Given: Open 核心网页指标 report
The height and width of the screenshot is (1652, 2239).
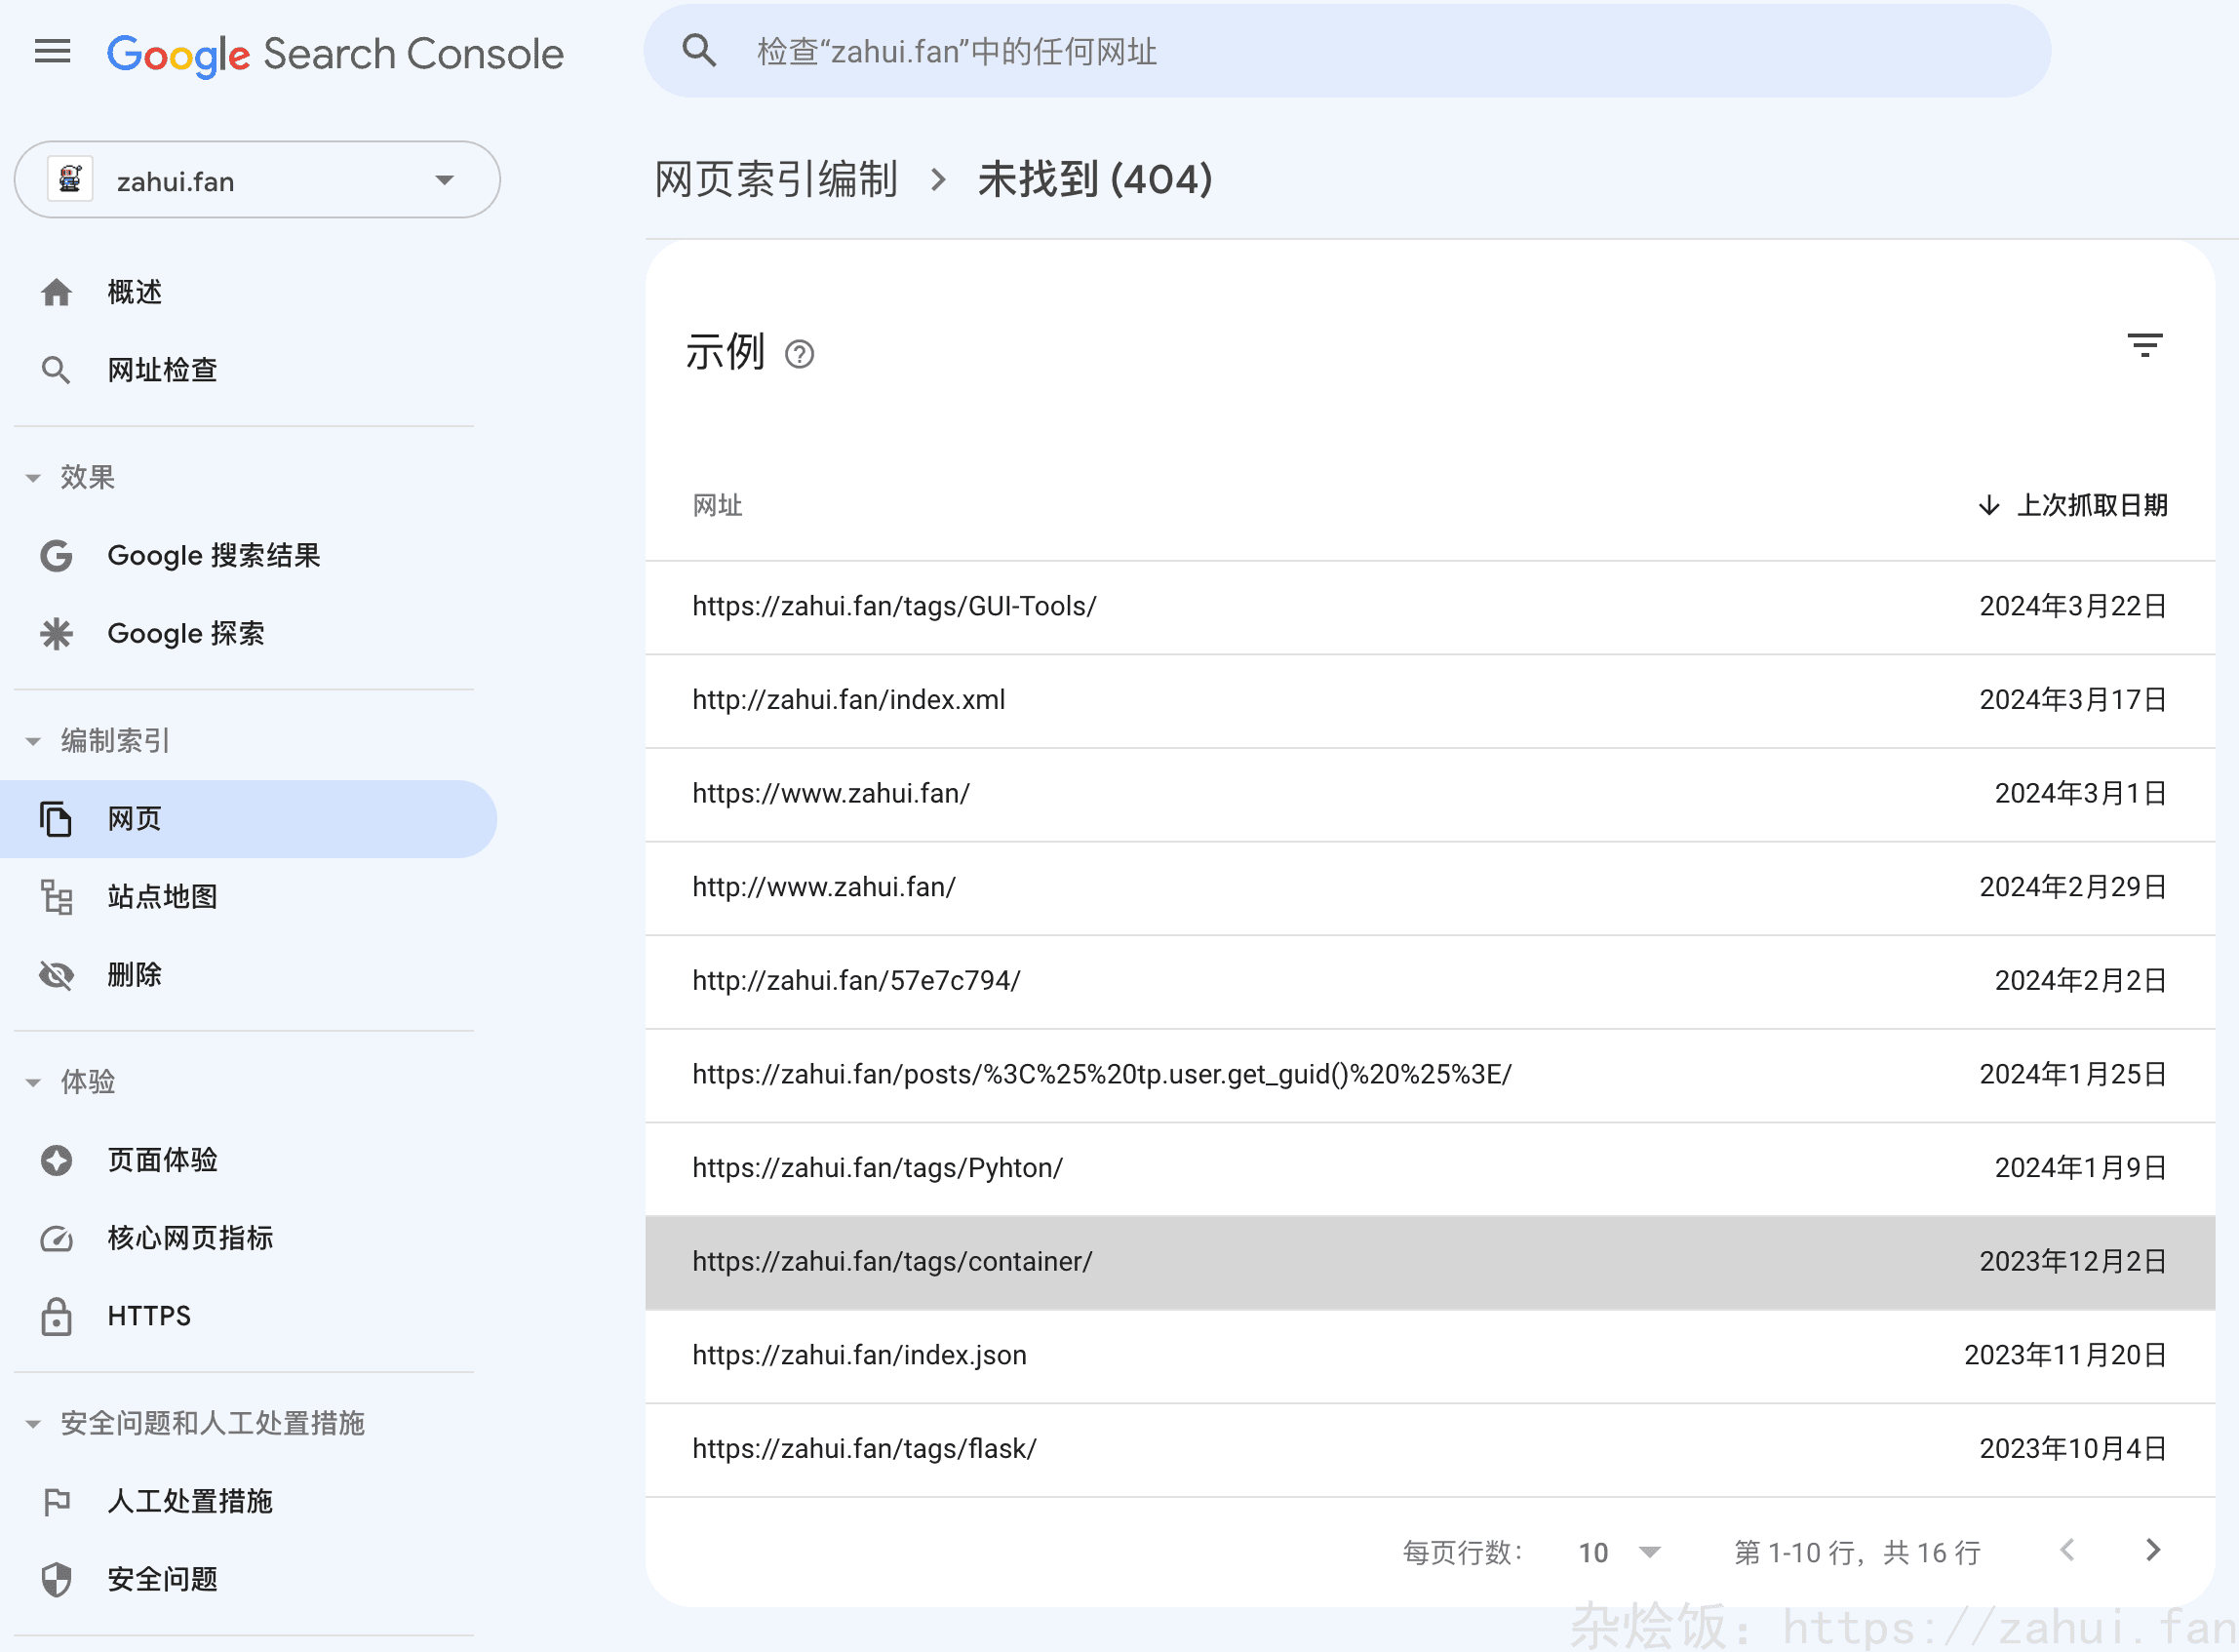Looking at the screenshot, I should click(x=190, y=1238).
